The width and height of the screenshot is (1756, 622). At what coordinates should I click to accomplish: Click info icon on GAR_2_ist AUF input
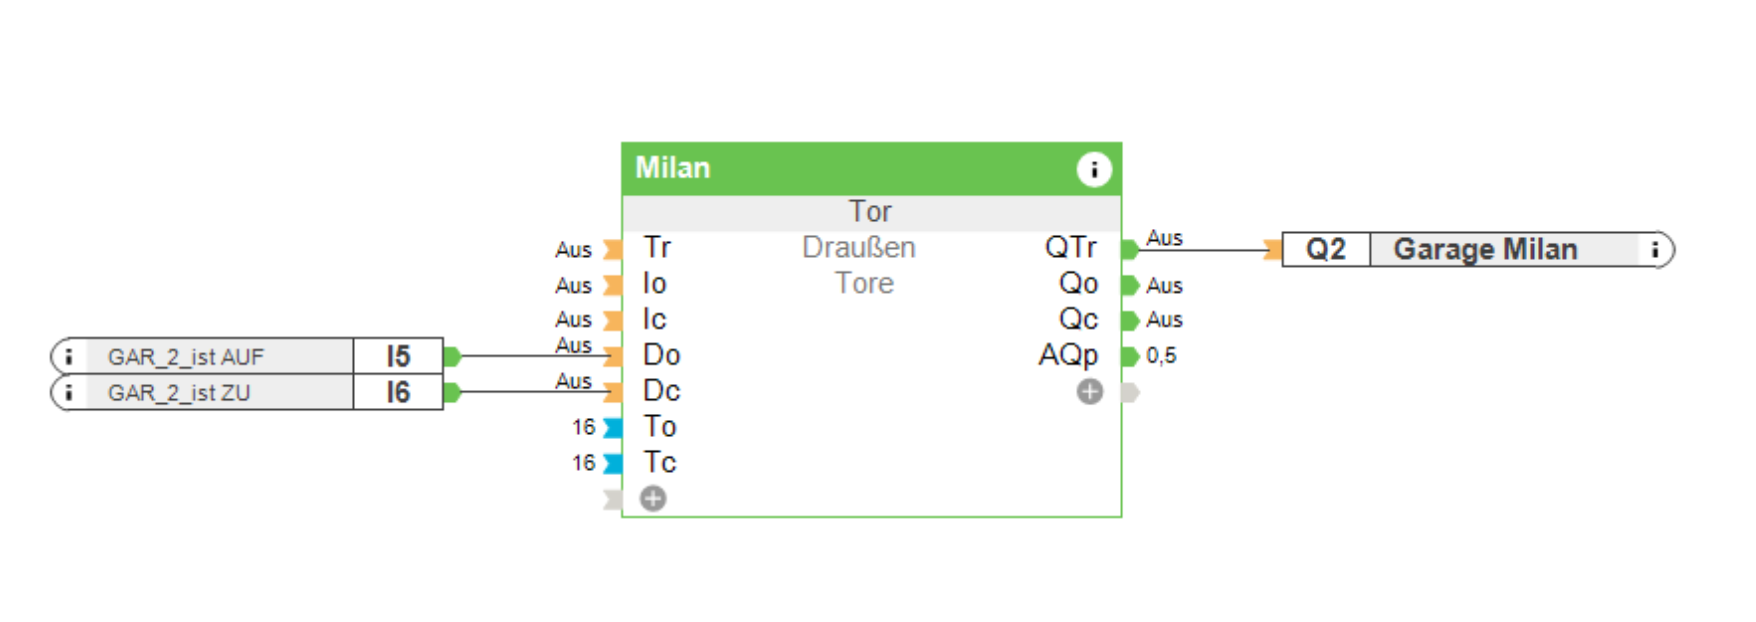(x=68, y=356)
